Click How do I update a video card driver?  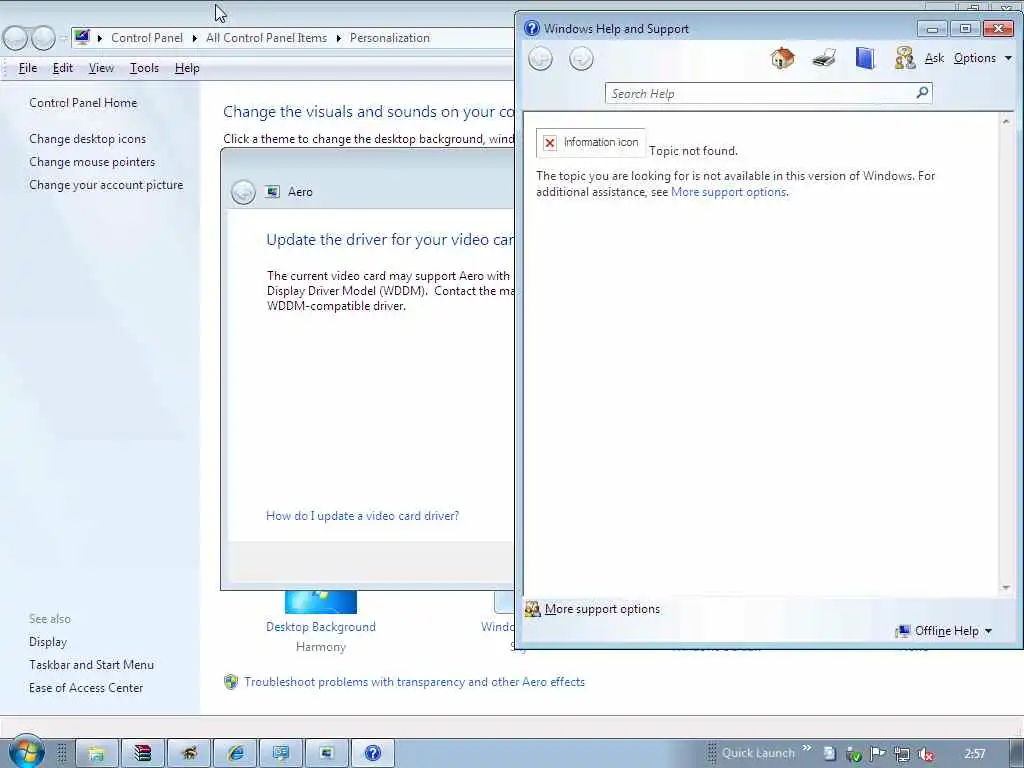click(362, 516)
